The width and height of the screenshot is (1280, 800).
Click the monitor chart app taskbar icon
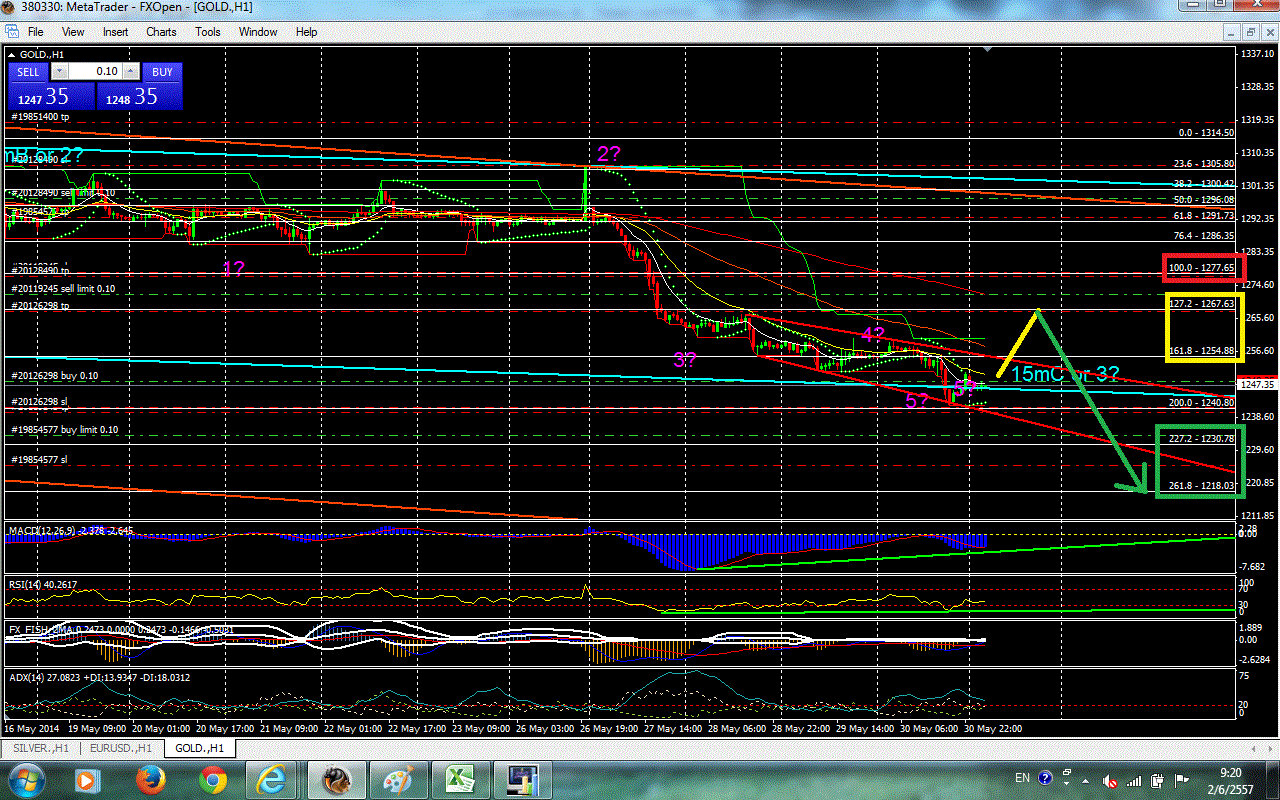[523, 778]
